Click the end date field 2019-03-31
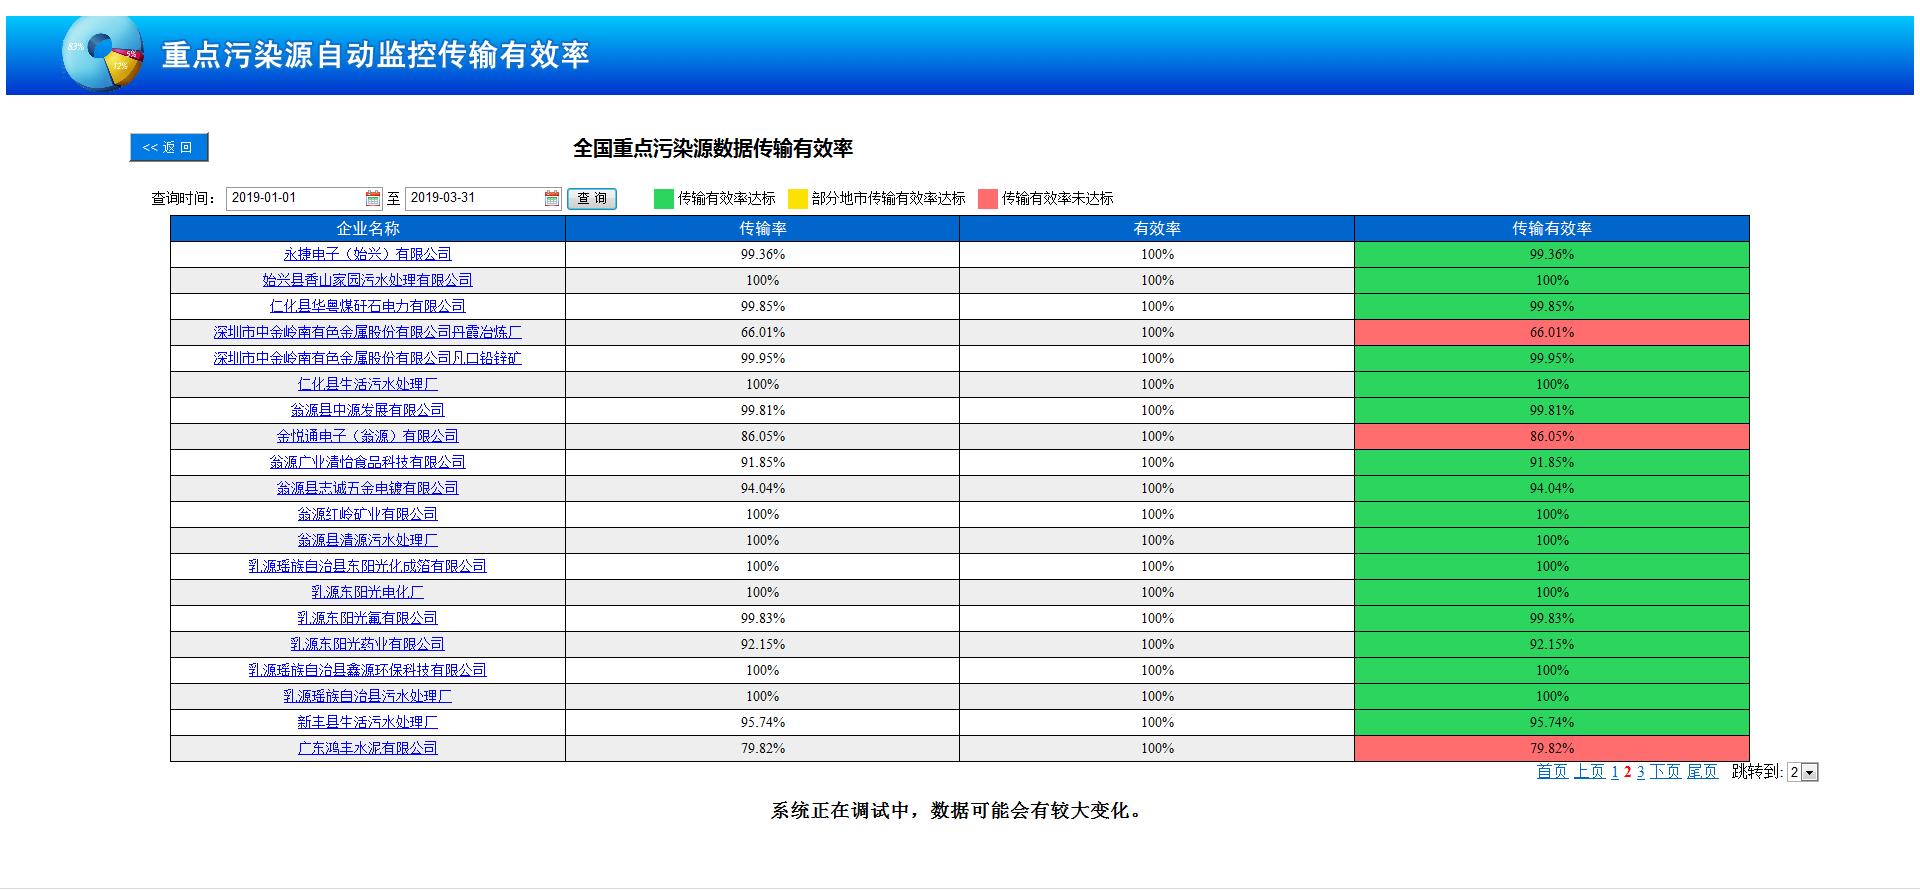Image resolution: width=1920 pixels, height=890 pixels. coord(474,198)
